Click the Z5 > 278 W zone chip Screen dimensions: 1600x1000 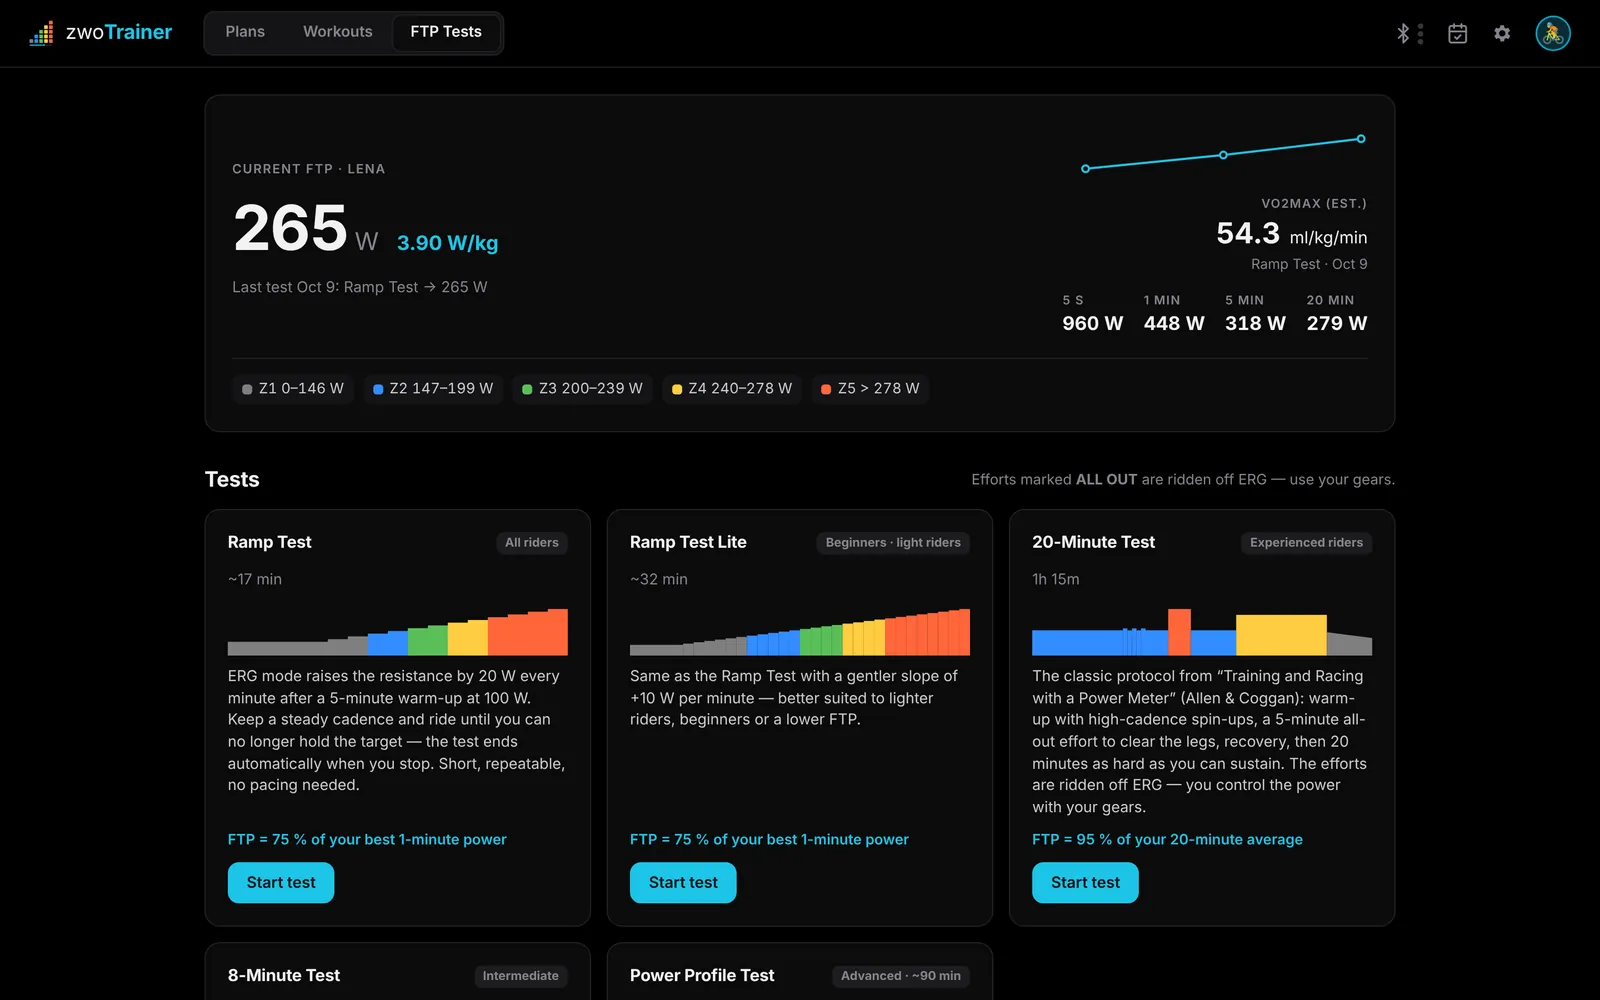click(870, 388)
